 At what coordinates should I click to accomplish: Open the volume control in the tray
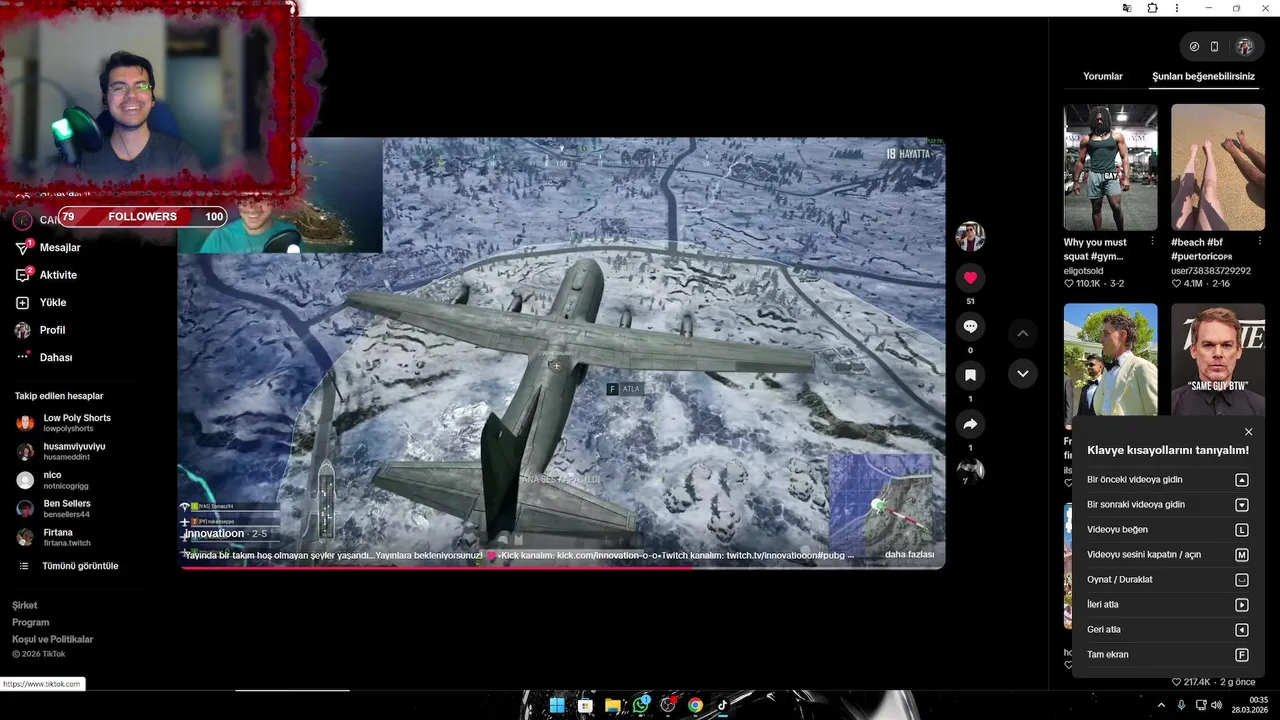(x=1216, y=705)
